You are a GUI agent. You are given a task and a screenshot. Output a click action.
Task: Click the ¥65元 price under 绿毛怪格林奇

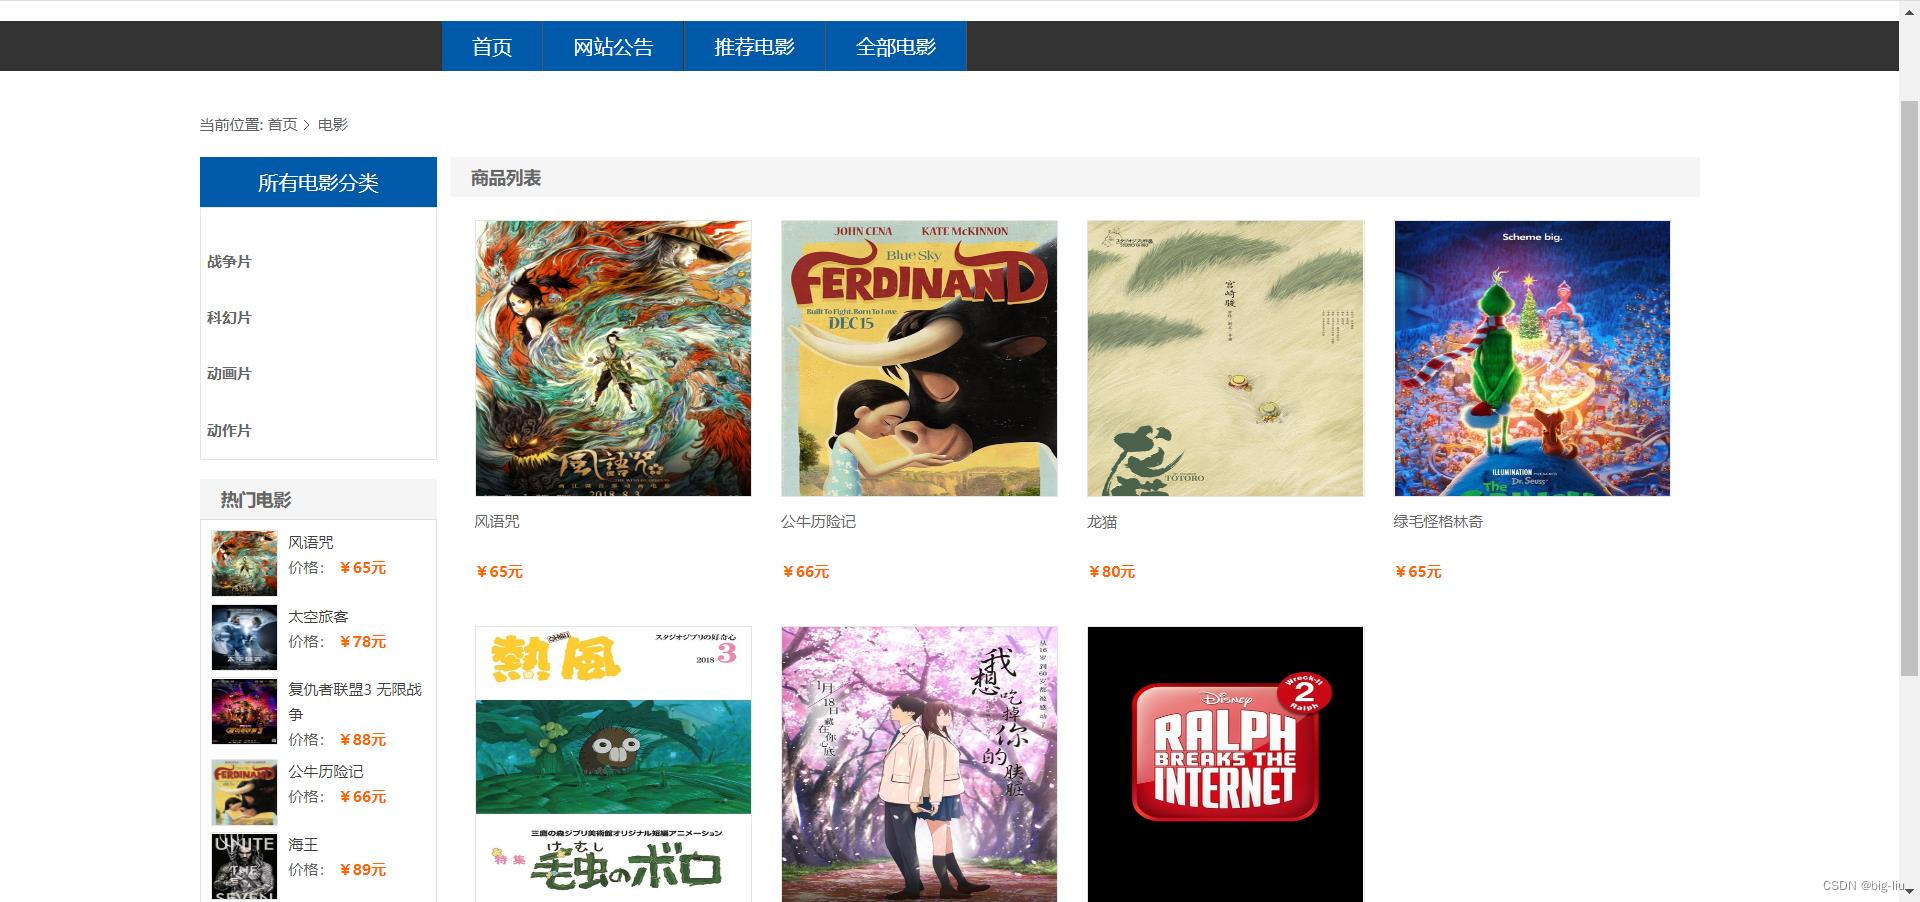(1418, 572)
